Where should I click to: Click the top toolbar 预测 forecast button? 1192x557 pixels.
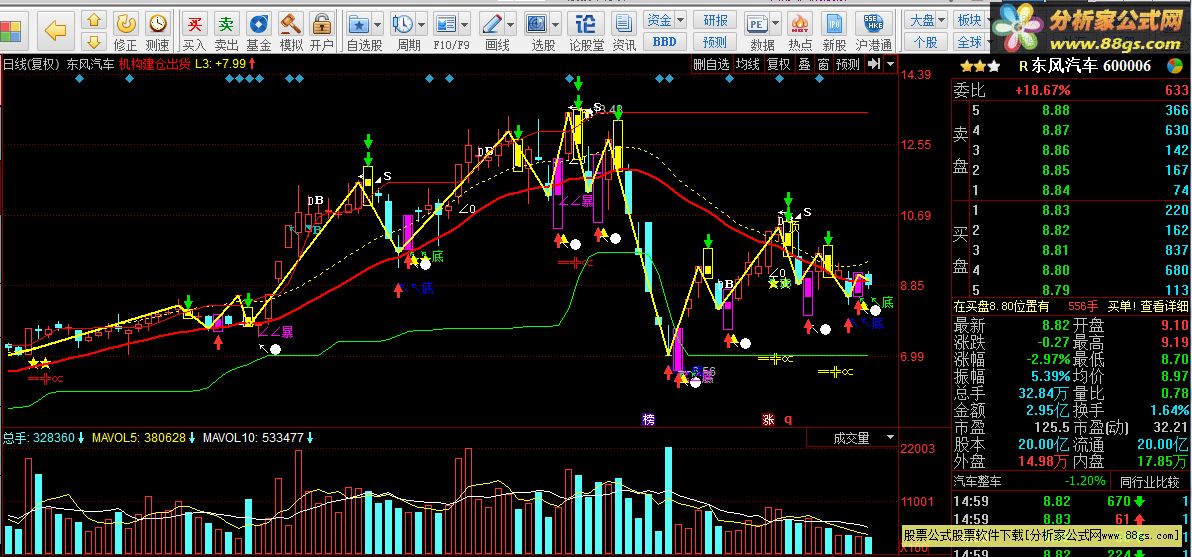click(715, 42)
